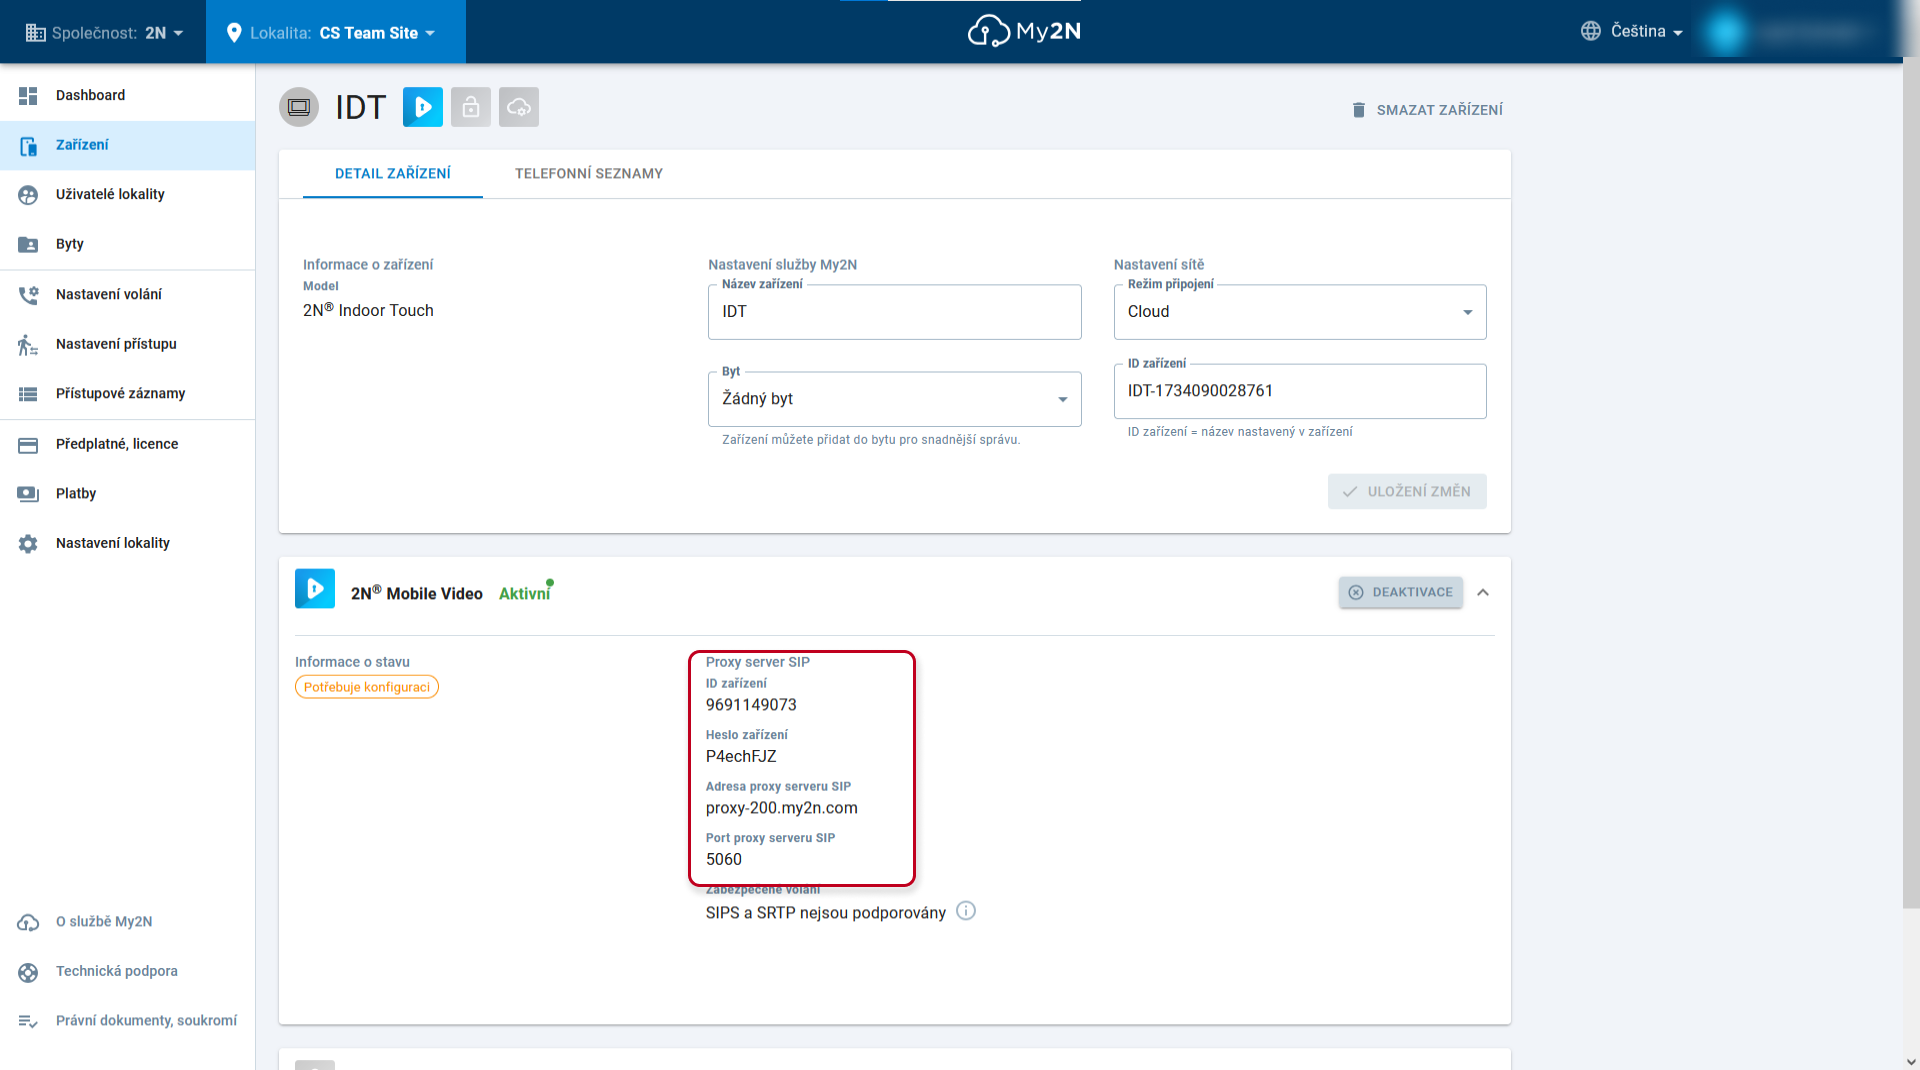Open the Přístupové záznamy list icon

click(x=28, y=394)
